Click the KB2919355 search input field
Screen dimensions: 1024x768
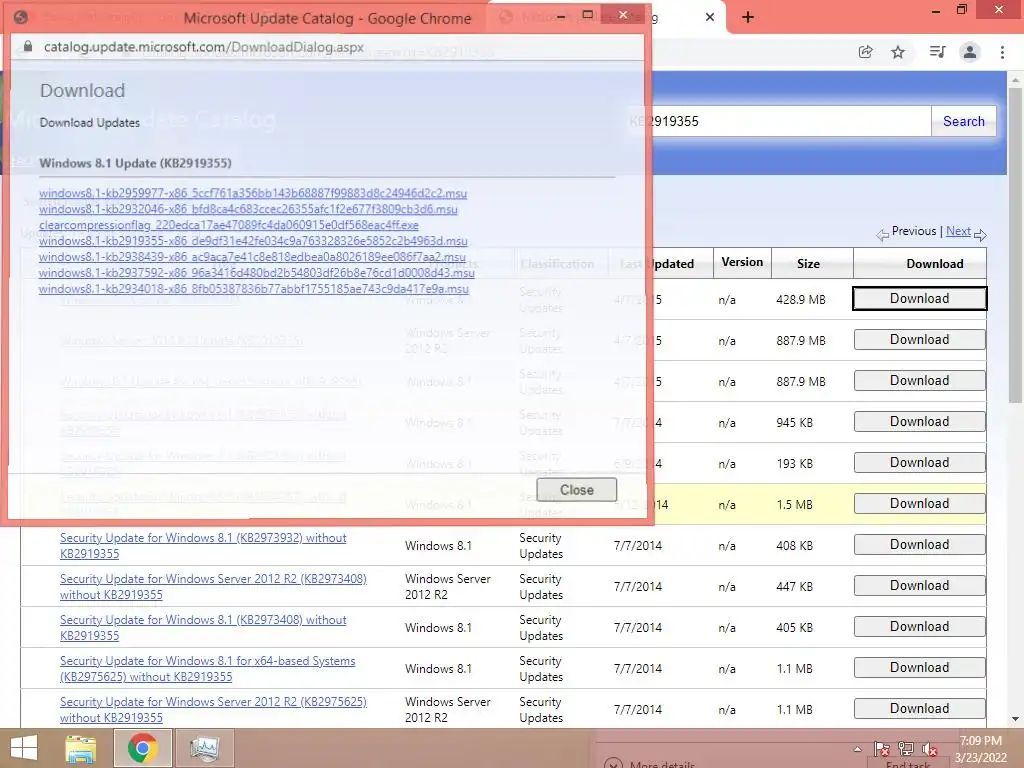(778, 121)
